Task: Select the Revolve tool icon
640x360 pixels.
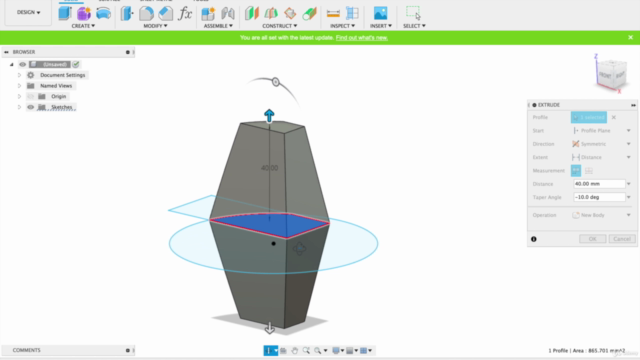Action: [104, 13]
